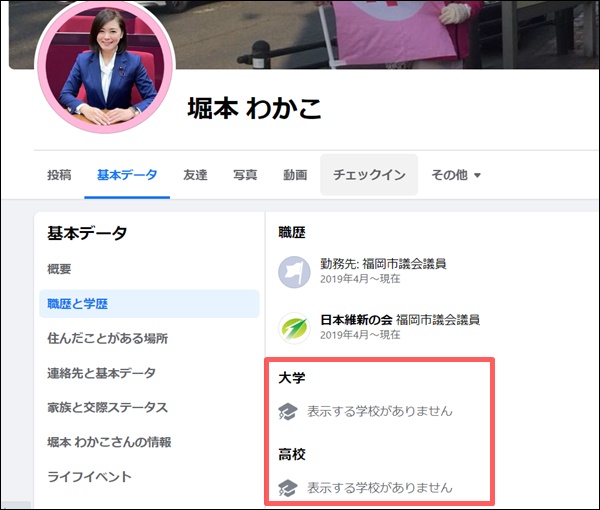The image size is (600, 510).
Task: Open the round profile picture
Action: [x=105, y=66]
